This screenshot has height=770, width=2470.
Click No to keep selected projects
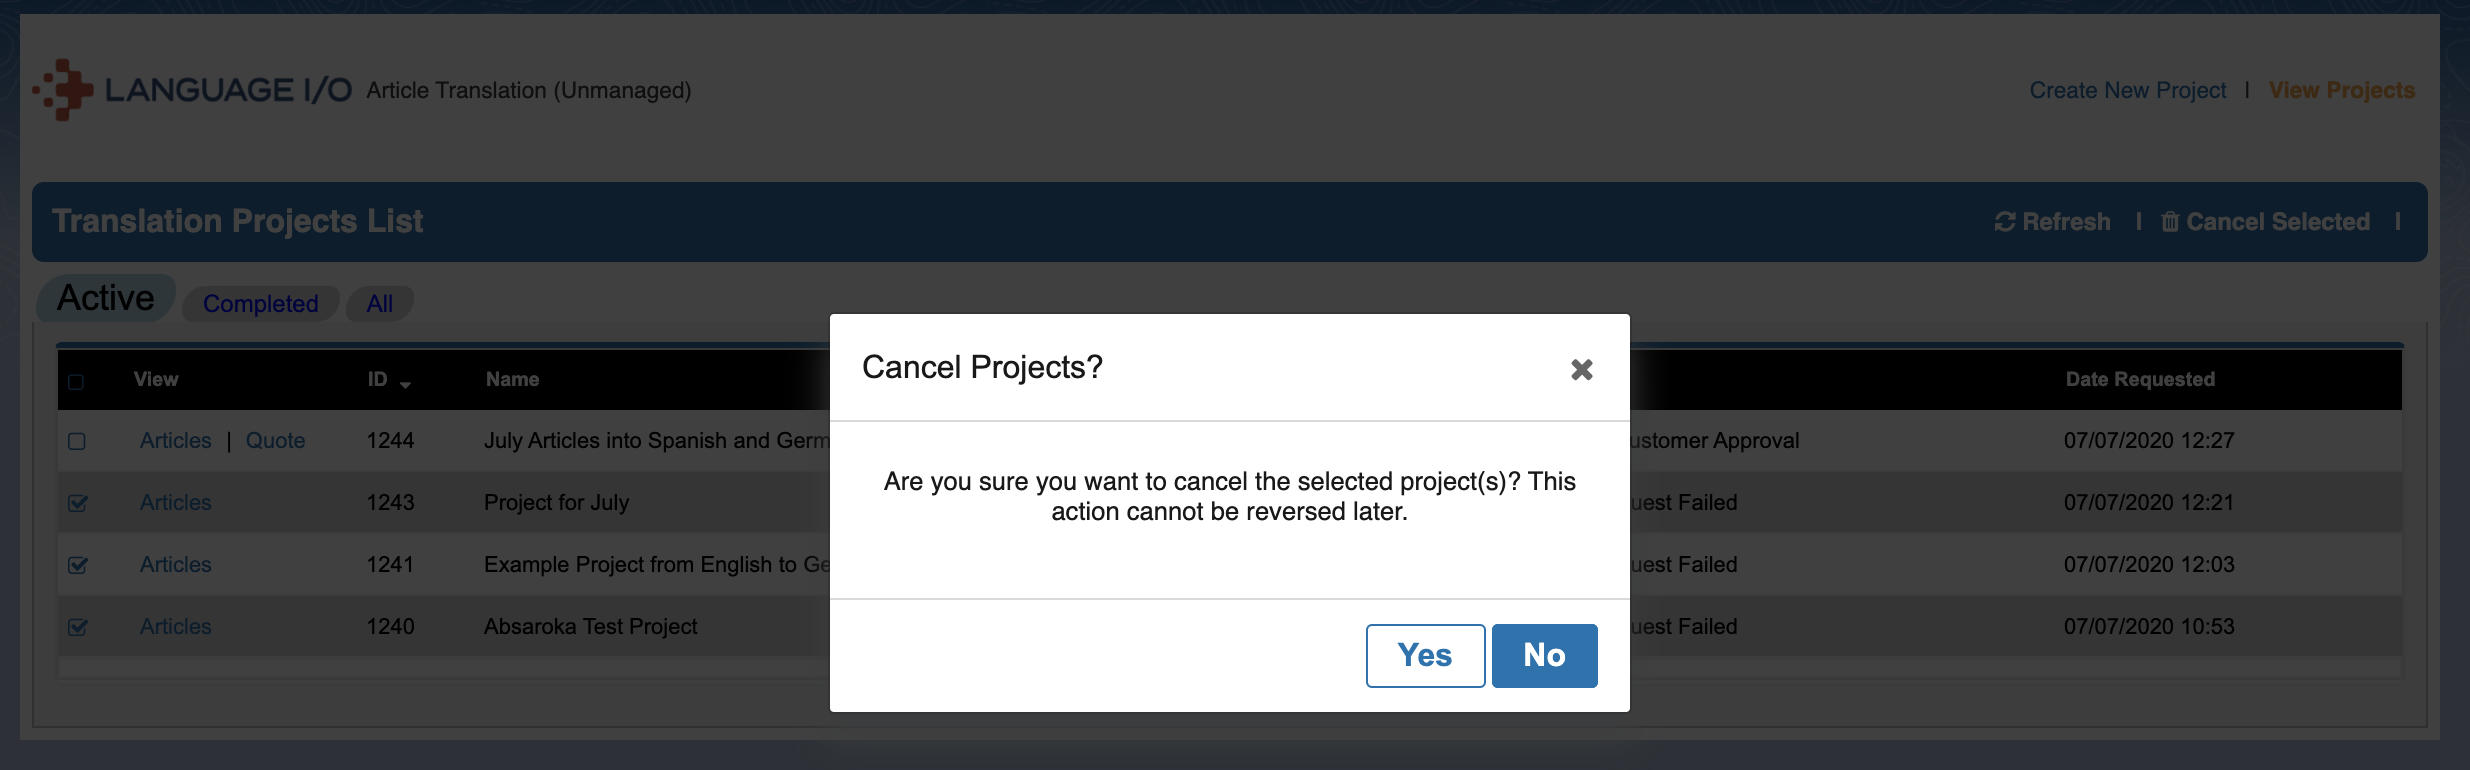point(1544,656)
